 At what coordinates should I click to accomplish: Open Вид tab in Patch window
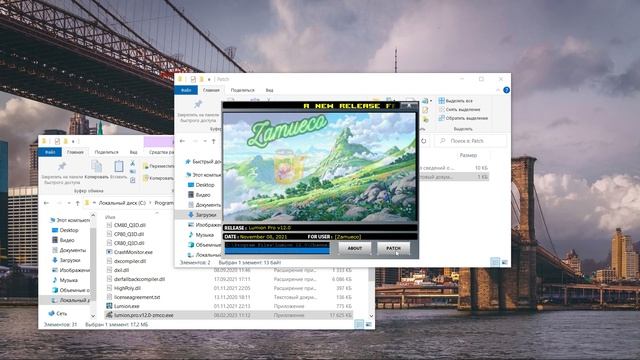point(269,90)
